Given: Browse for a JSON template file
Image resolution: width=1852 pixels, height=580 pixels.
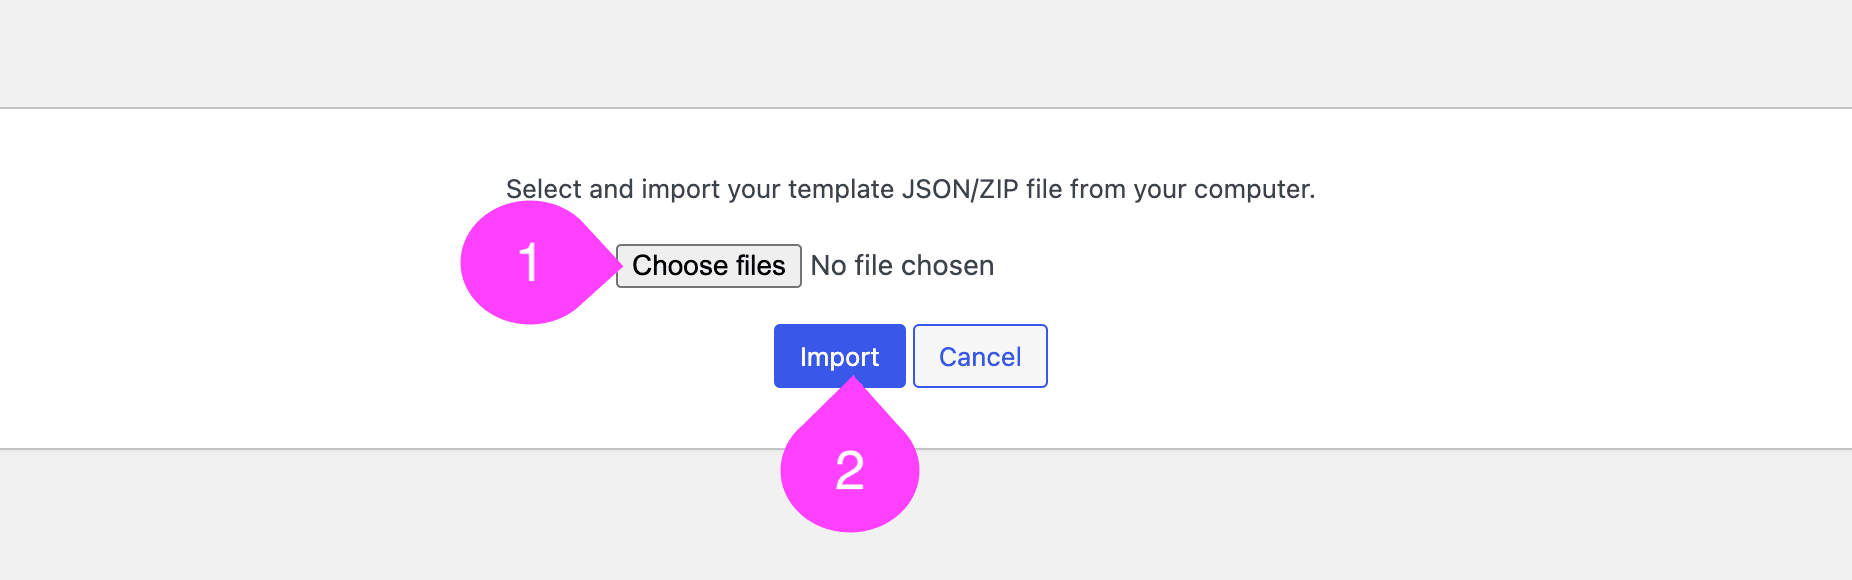Looking at the screenshot, I should 708,266.
